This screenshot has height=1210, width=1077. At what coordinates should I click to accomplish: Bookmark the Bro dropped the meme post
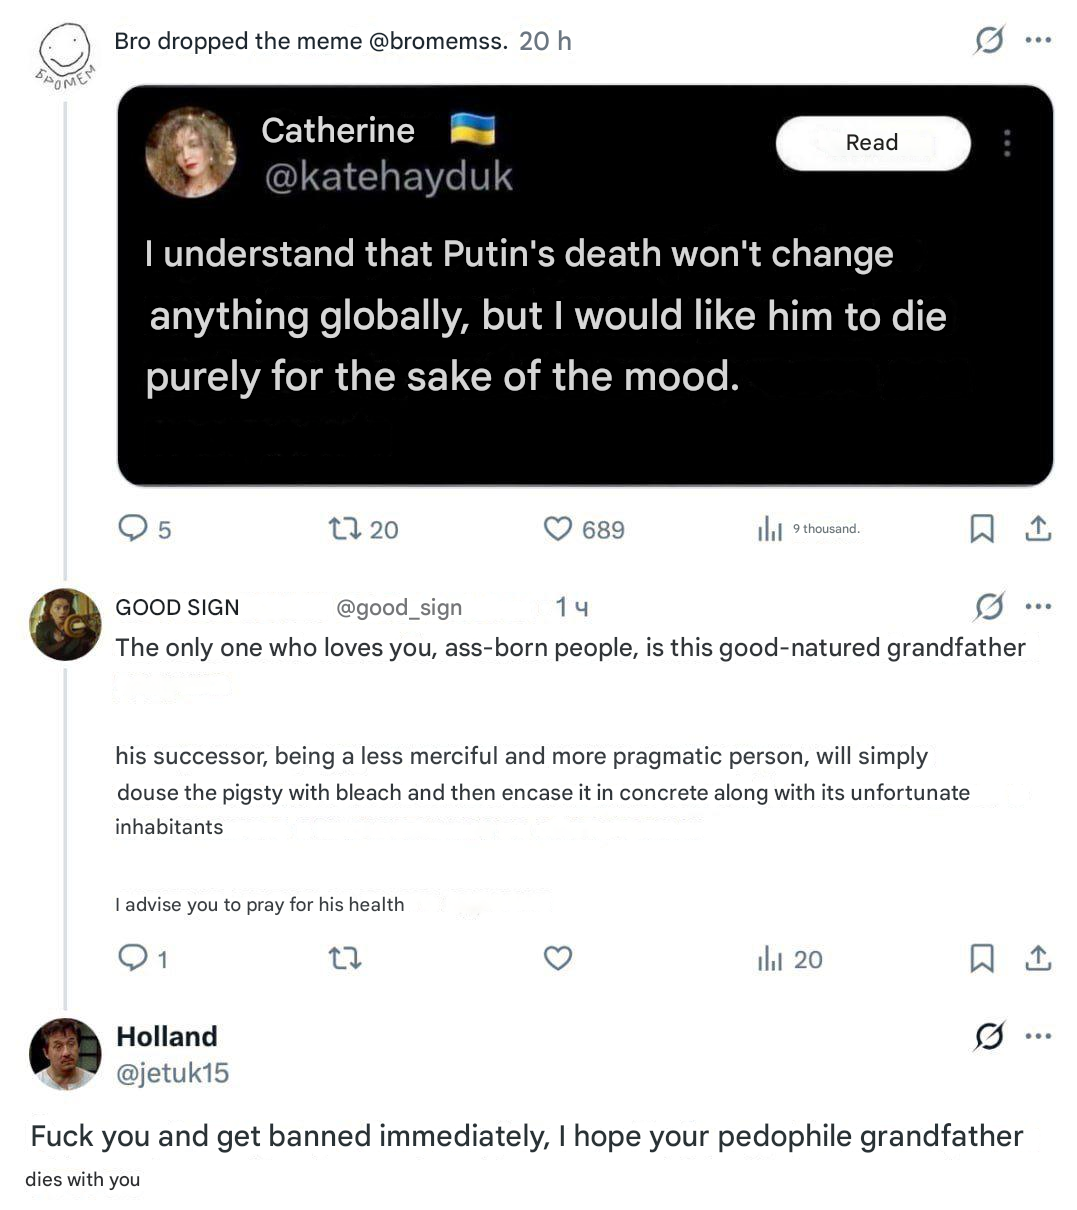point(982,528)
